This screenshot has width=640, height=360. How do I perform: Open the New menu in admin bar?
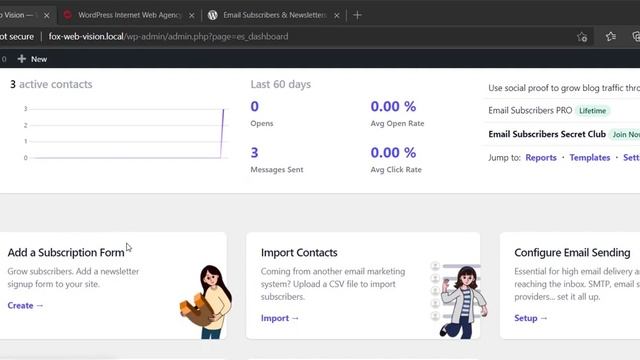coord(33,59)
